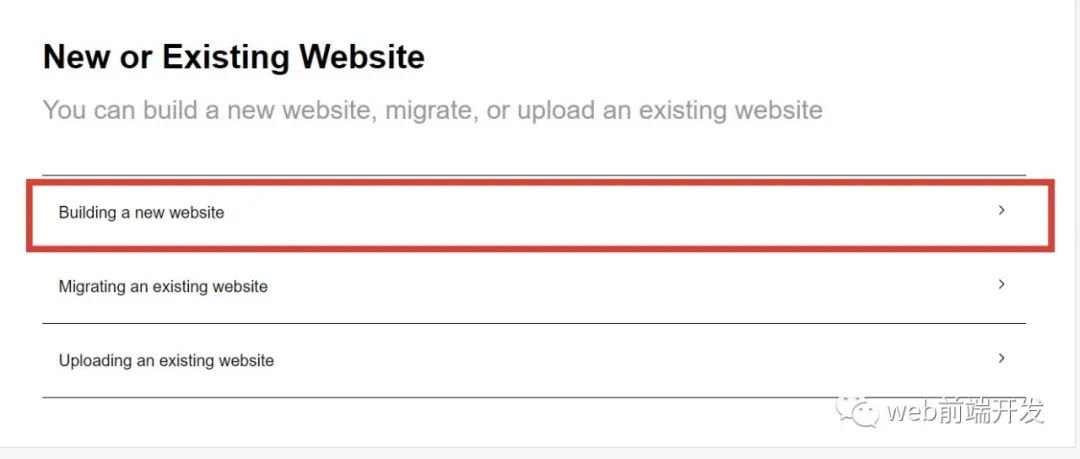Viewport: 1080px width, 459px height.
Task: Select the "Building a new website" label
Action: pos(141,212)
